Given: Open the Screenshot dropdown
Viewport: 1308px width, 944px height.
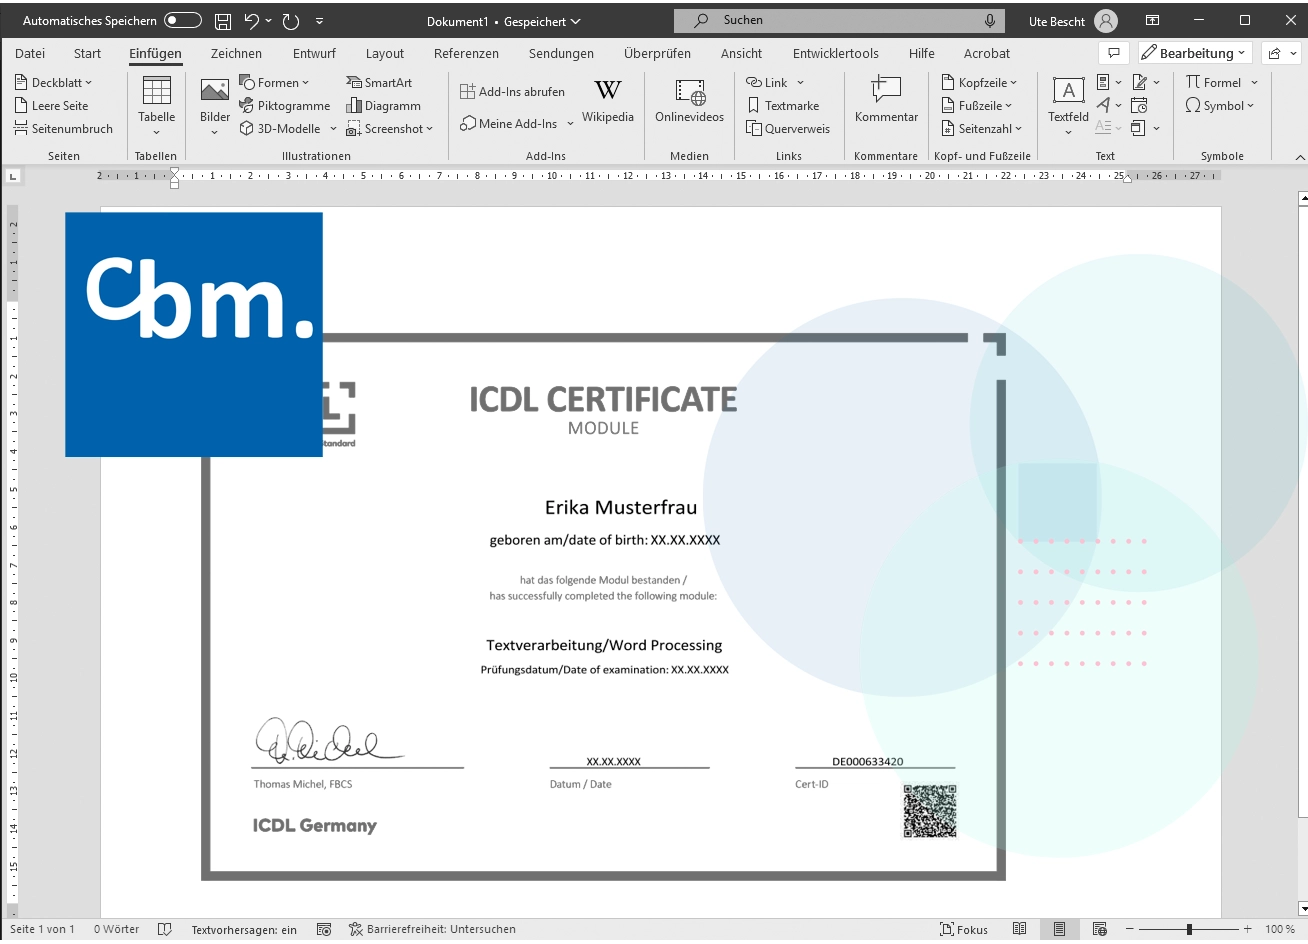Looking at the screenshot, I should click(x=430, y=129).
